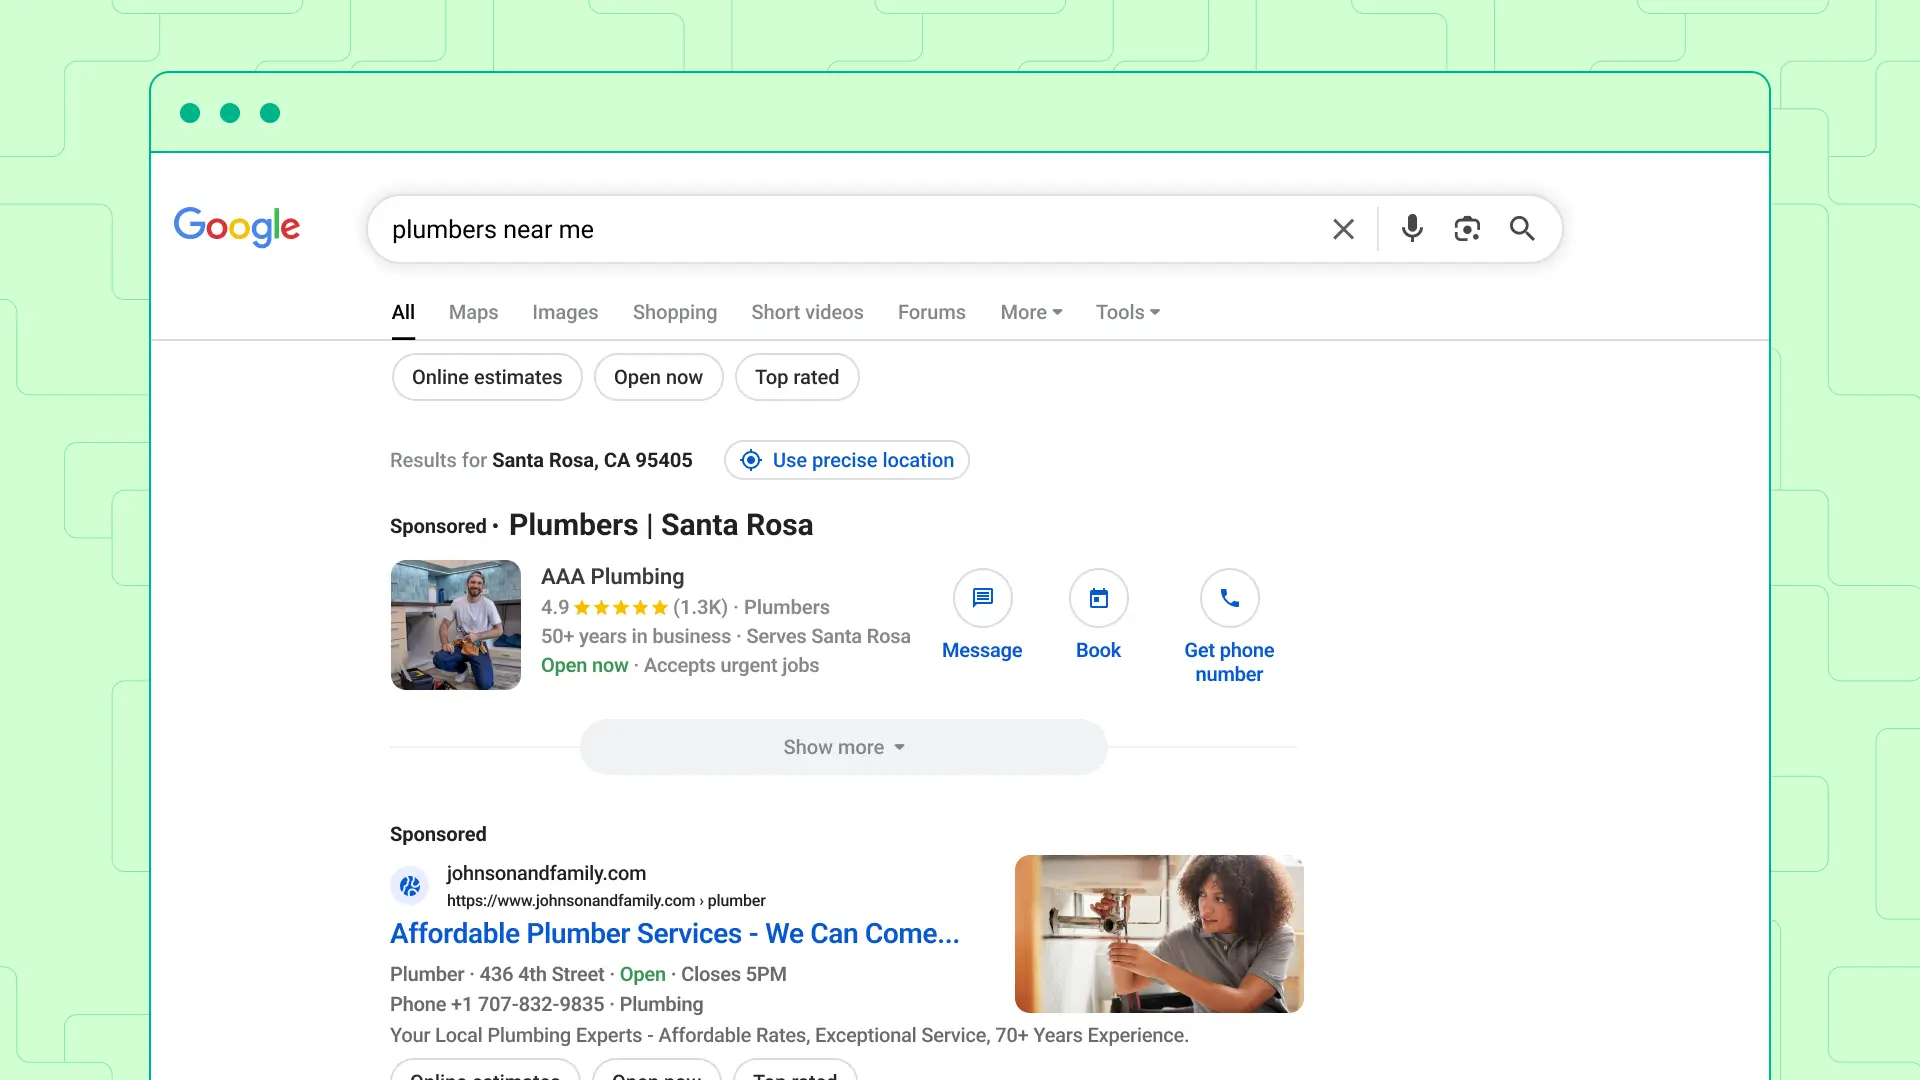
Task: Switch to the Short videos tab
Action: tap(807, 312)
